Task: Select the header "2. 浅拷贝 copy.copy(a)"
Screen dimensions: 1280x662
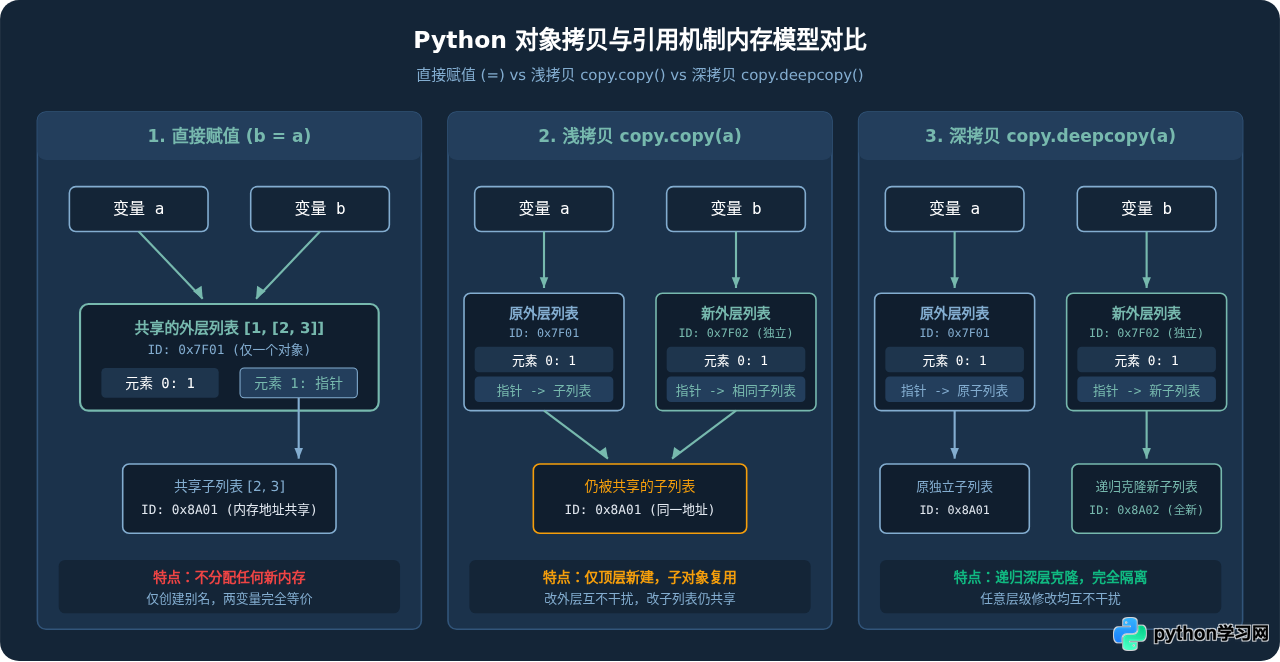Action: (640, 136)
